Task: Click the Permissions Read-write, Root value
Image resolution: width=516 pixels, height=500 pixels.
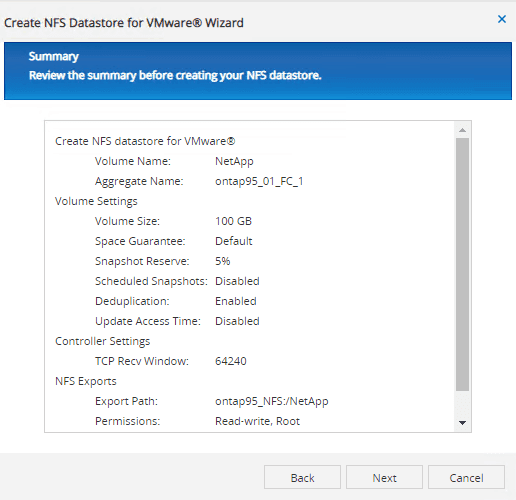Action: (257, 421)
